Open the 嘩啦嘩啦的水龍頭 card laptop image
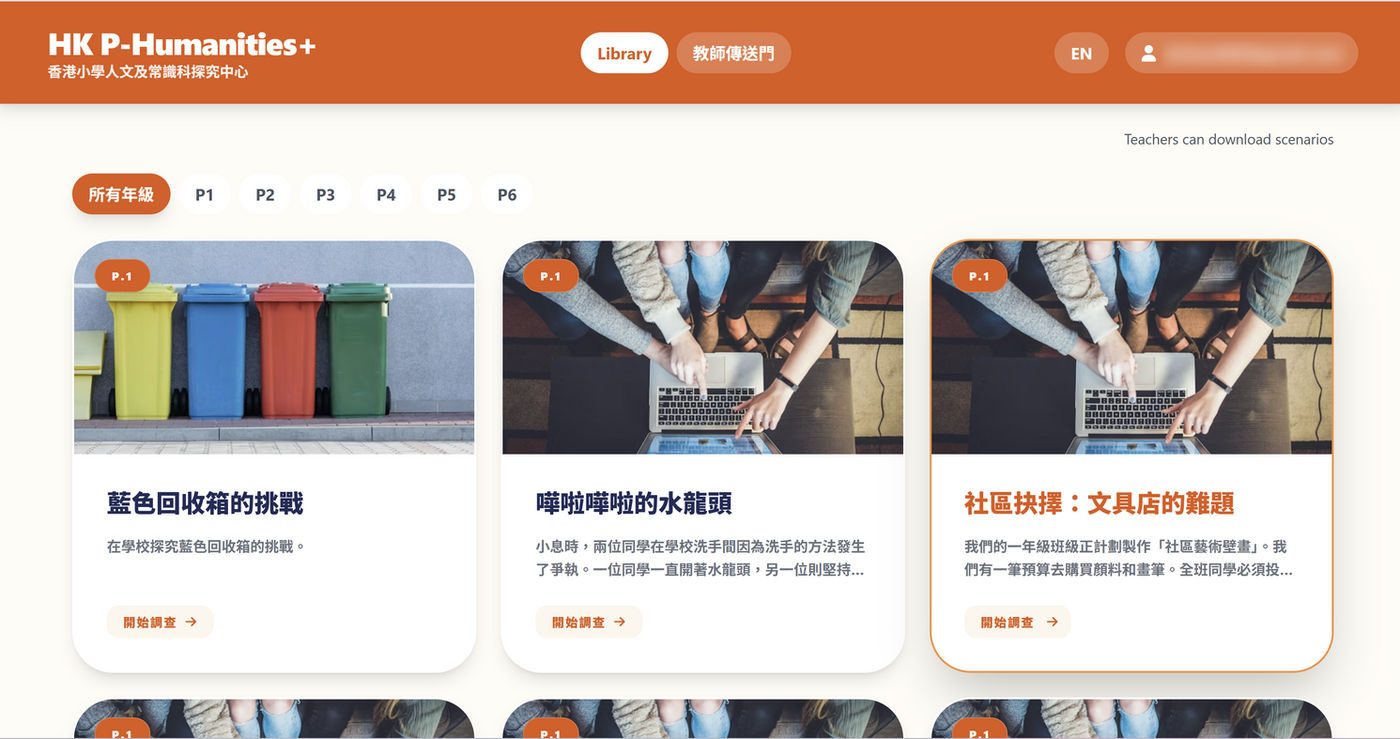 (x=703, y=347)
